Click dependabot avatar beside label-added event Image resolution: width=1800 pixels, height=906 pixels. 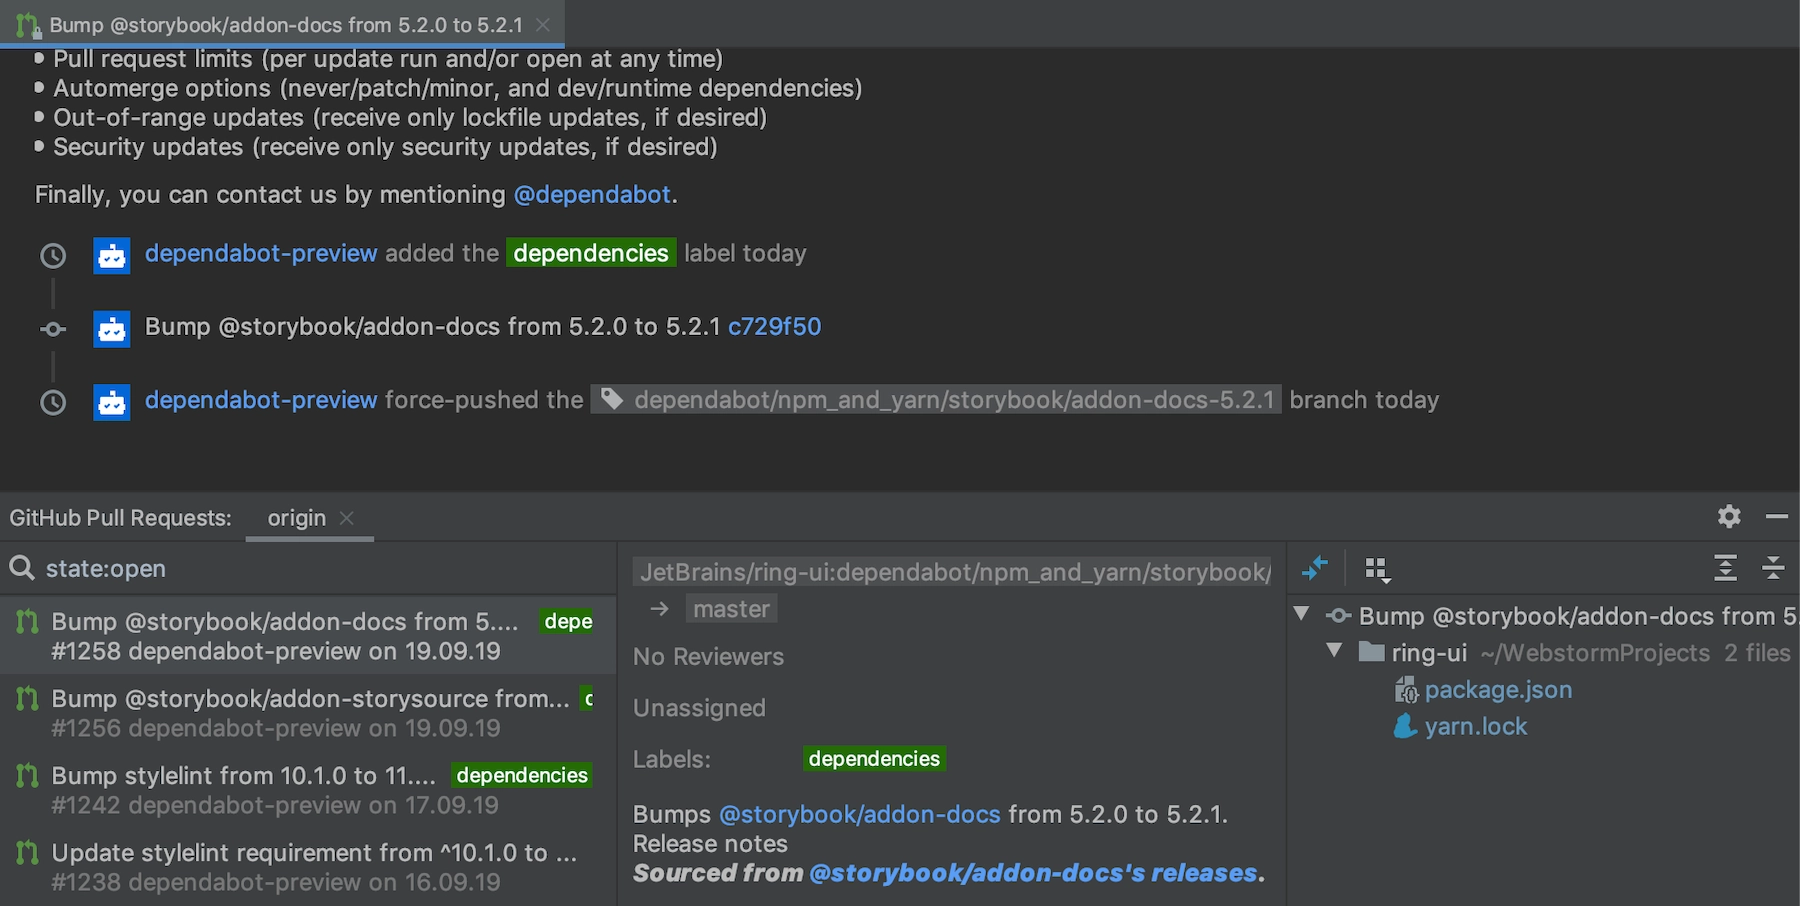[112, 256]
